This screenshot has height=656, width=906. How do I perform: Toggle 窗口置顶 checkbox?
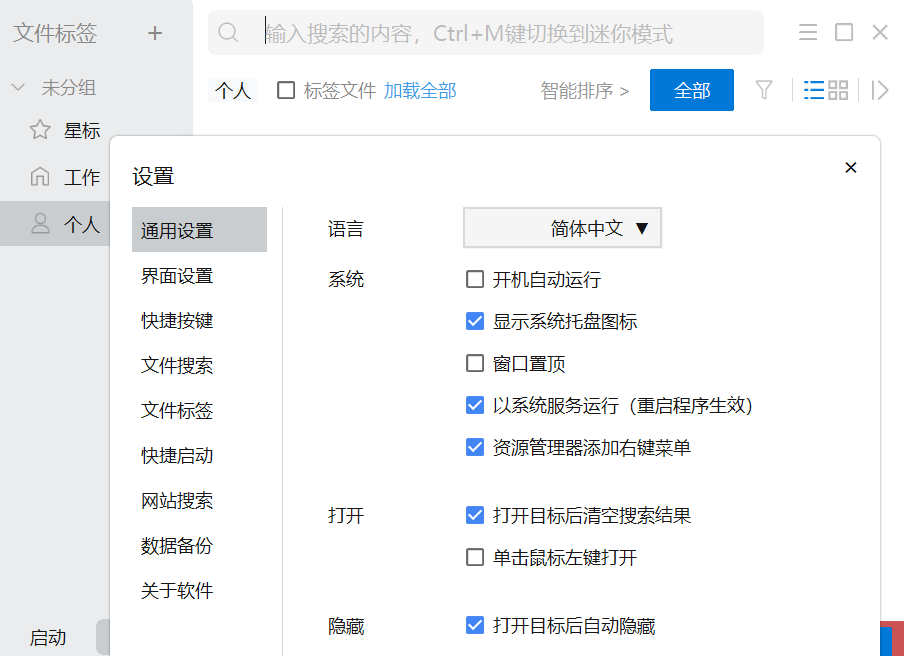click(476, 363)
